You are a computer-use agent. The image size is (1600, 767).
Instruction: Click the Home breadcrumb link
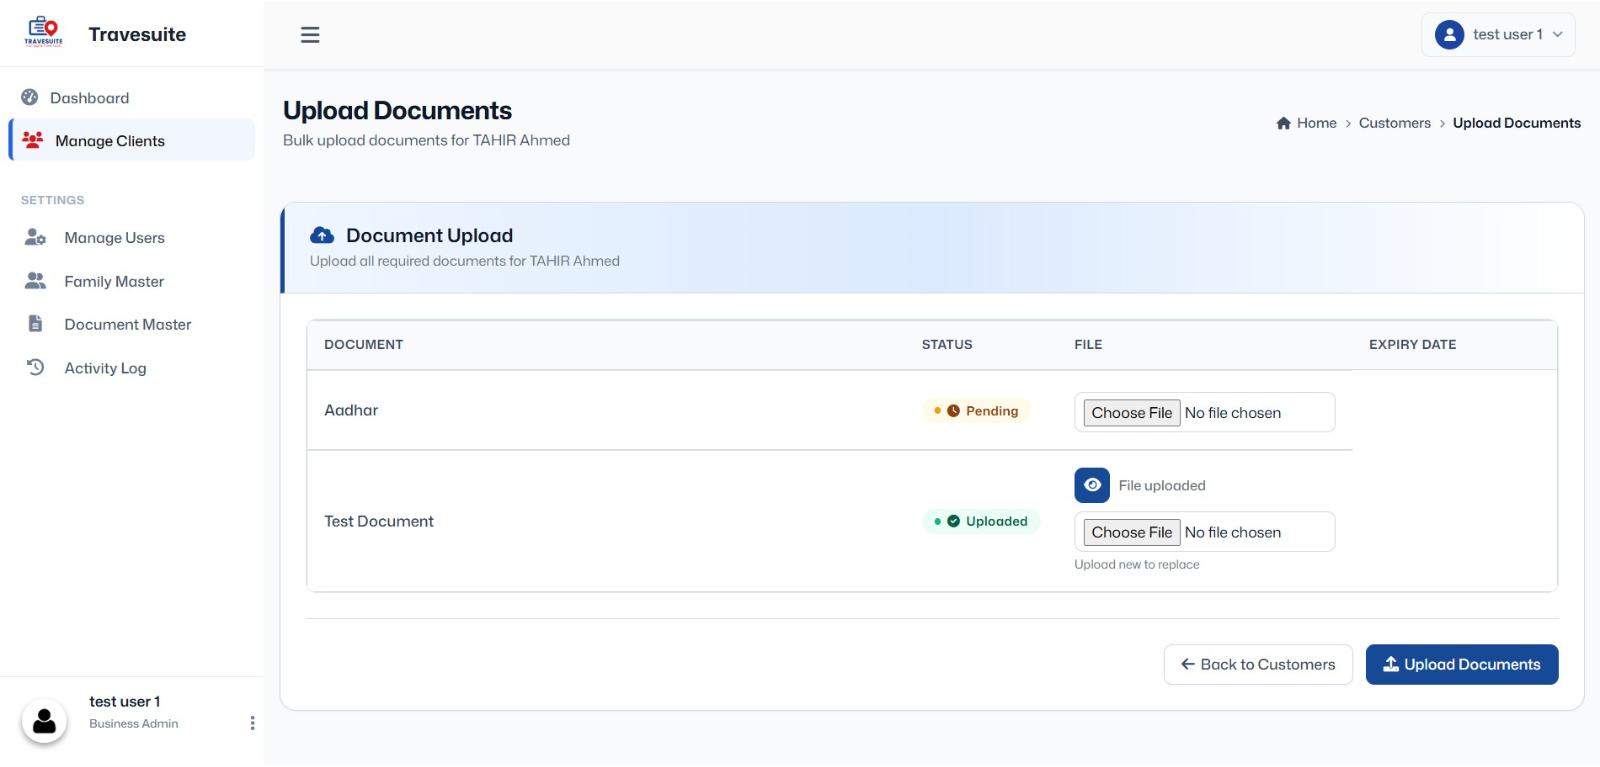click(1317, 123)
